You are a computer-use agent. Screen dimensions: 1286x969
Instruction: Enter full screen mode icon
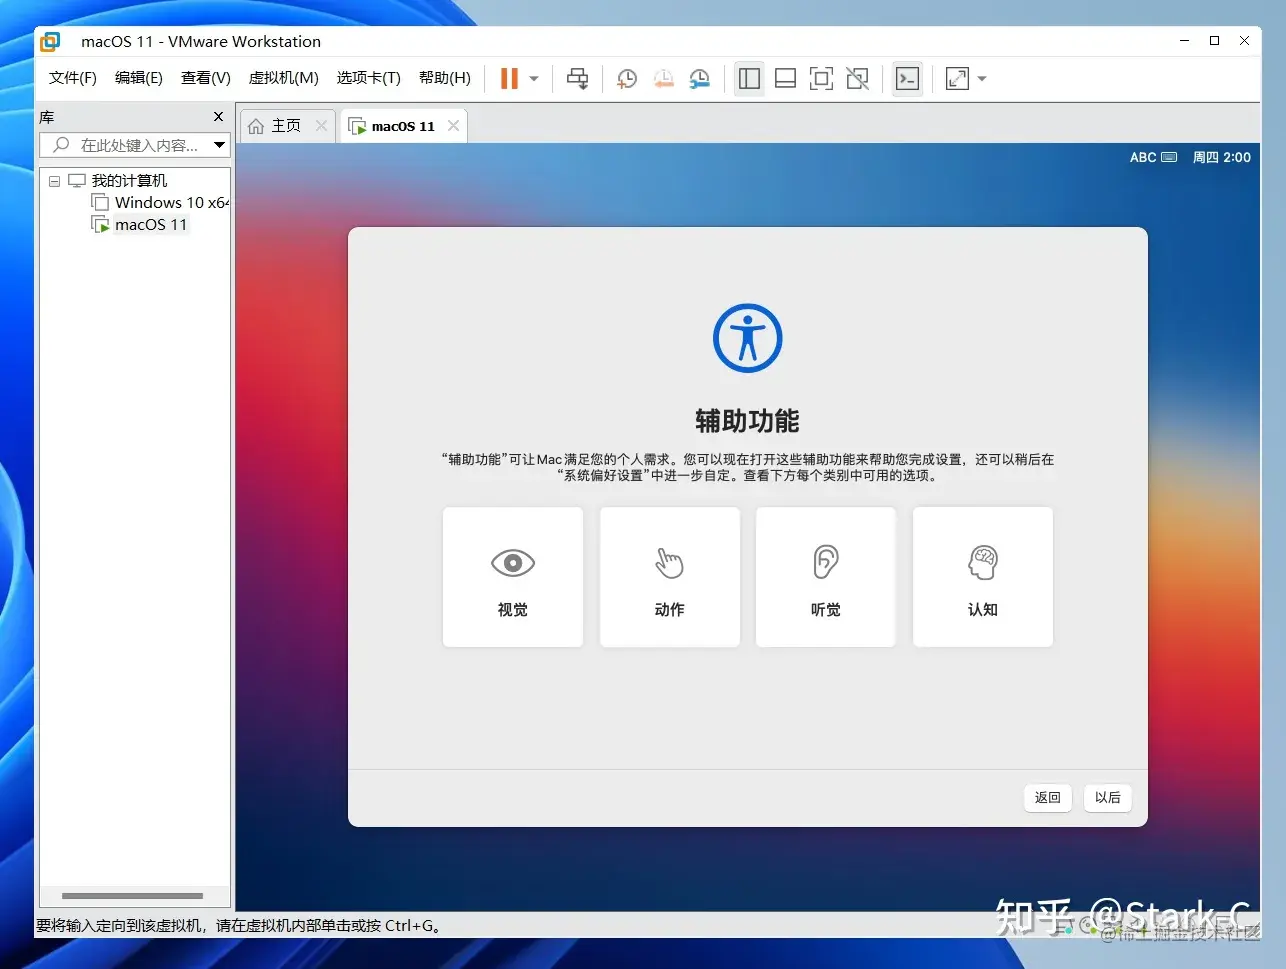821,79
